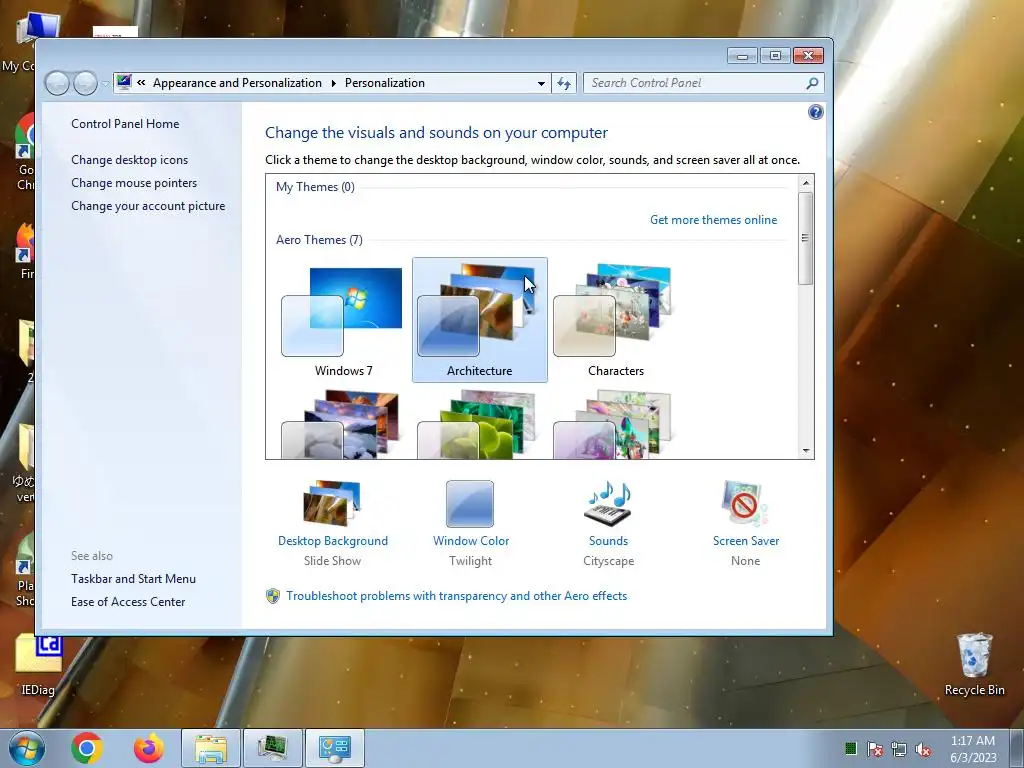Launch Chrome from the taskbar
Screen dimensions: 1024x768
87,748
